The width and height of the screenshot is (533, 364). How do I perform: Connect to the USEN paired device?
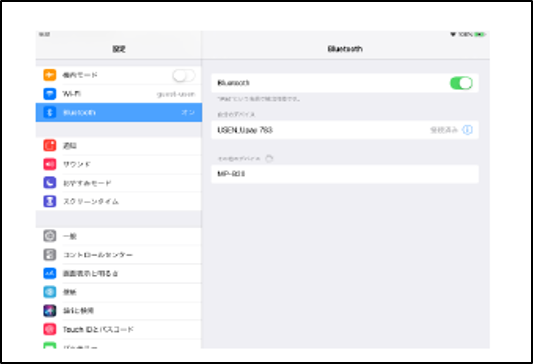tap(345, 130)
